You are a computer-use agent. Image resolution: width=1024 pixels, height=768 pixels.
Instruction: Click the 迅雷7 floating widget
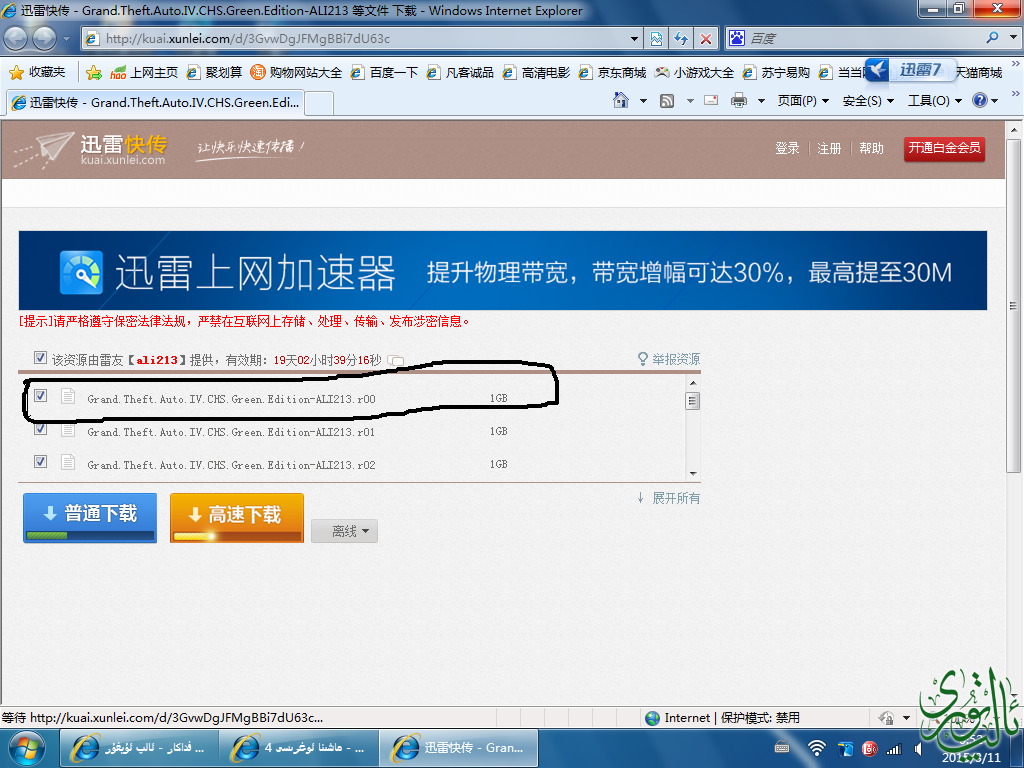[909, 70]
